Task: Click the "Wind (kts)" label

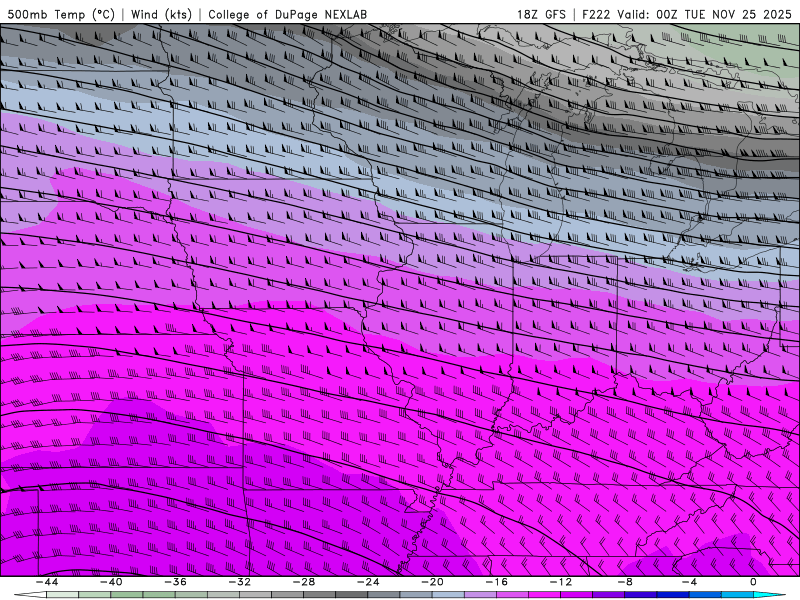Action: (x=161, y=14)
